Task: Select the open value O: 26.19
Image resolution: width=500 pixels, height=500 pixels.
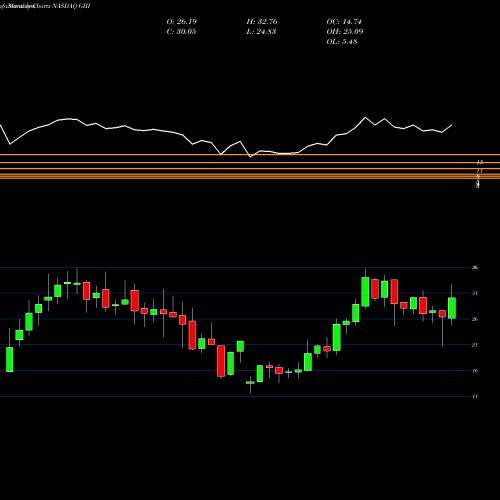Action: click(182, 22)
